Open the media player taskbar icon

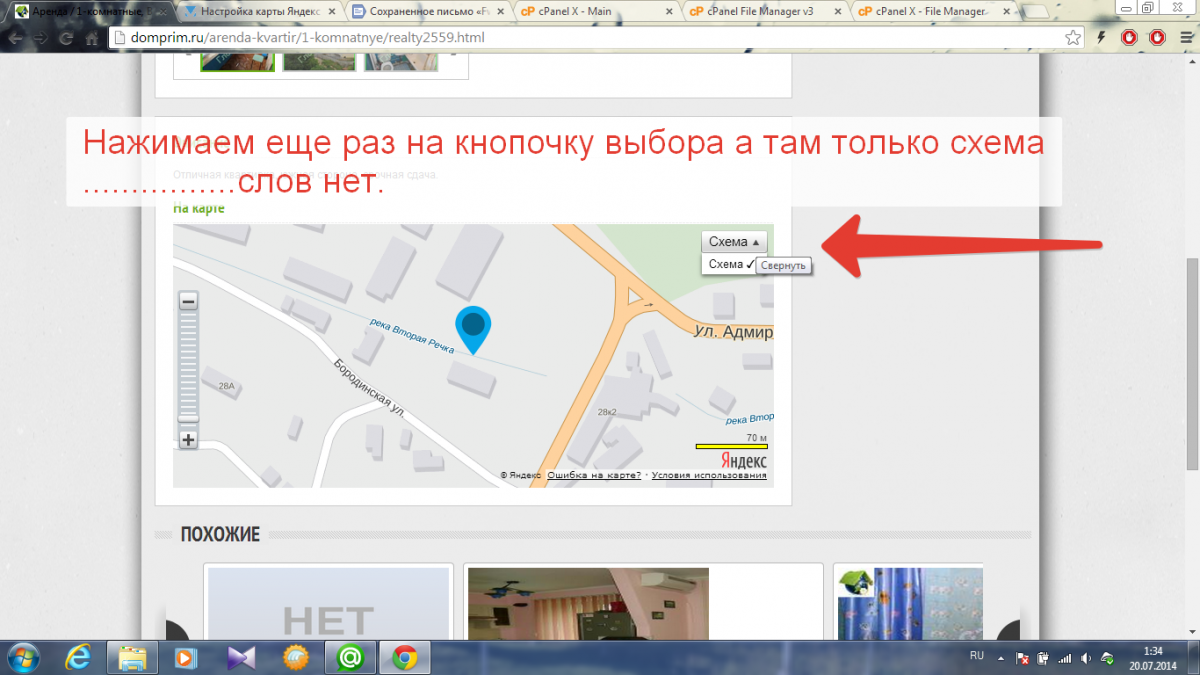(187, 657)
